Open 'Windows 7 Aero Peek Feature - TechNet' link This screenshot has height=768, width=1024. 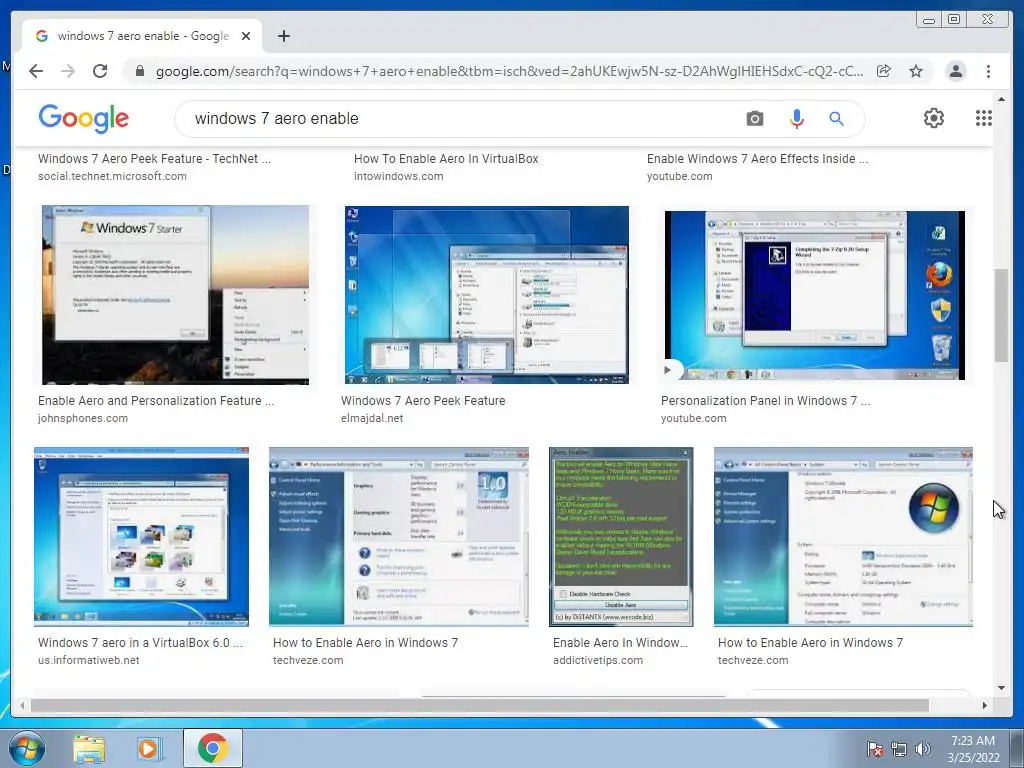154,159
